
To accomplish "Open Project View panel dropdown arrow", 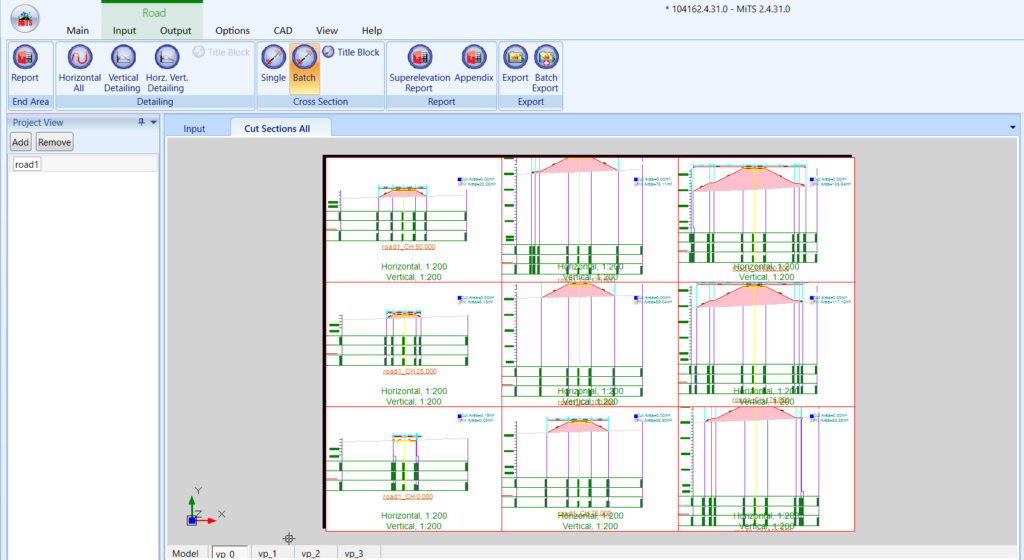I will pyautogui.click(x=153, y=122).
